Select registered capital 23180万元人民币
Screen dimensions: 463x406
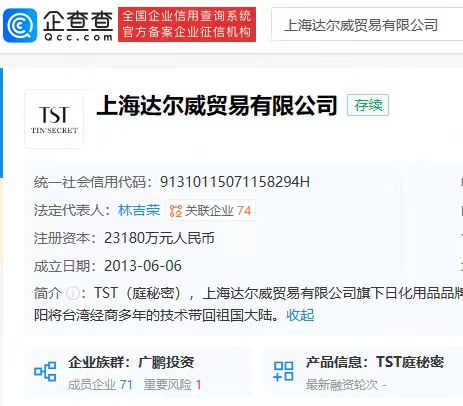point(159,238)
